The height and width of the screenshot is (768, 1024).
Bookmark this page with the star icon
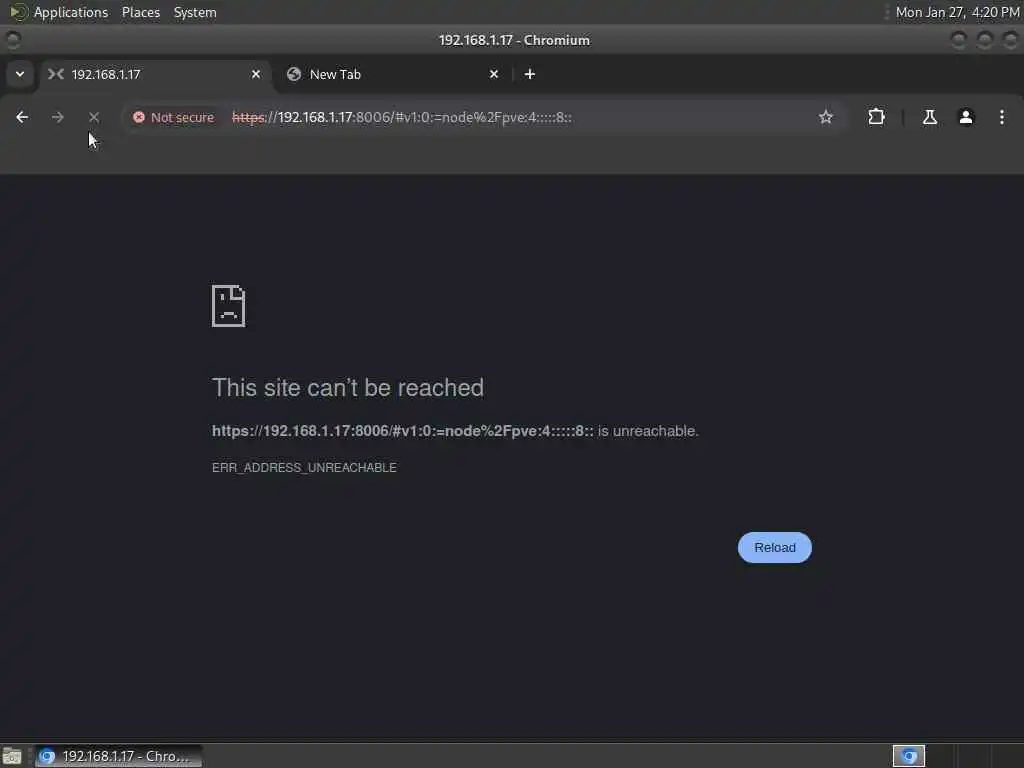click(x=825, y=117)
